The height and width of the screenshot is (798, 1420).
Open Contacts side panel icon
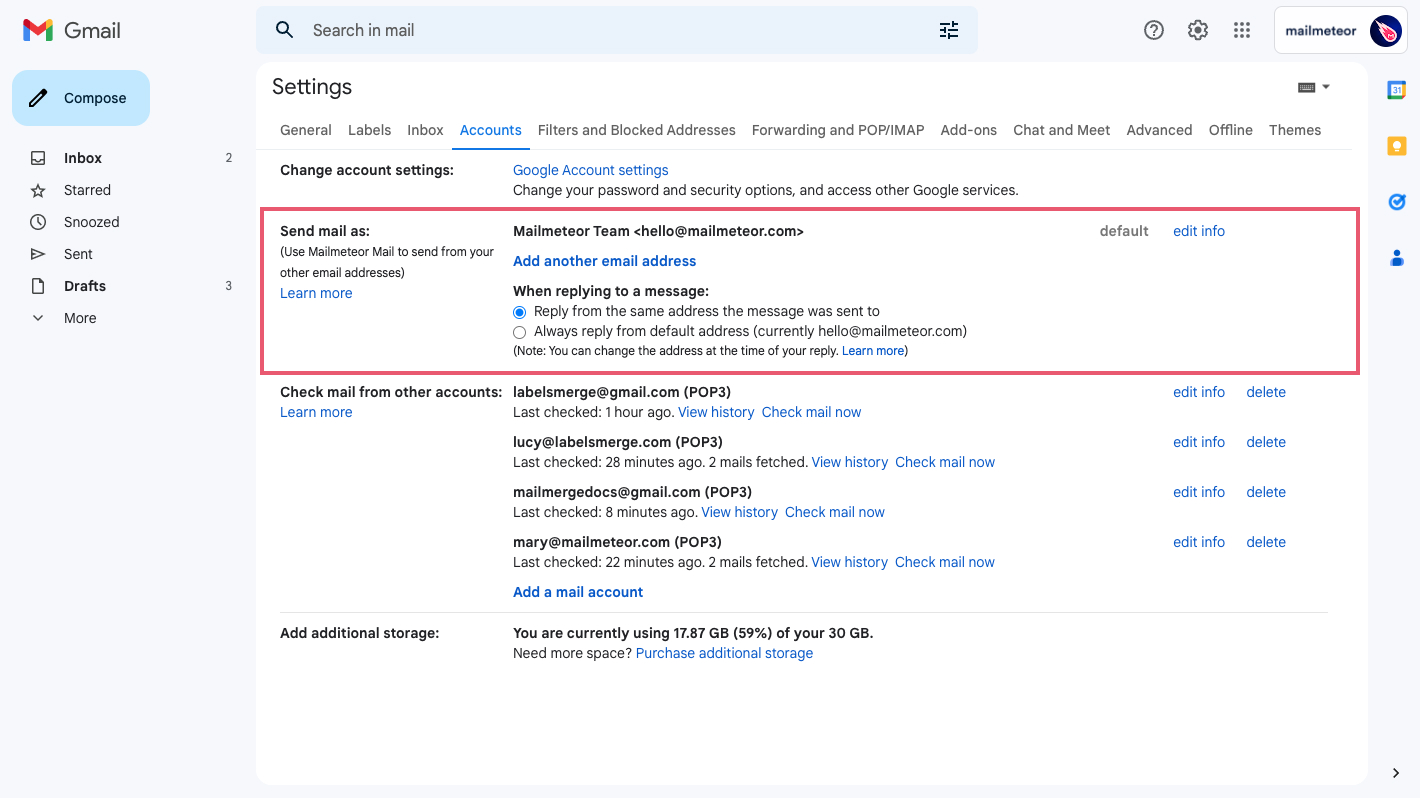click(1397, 258)
